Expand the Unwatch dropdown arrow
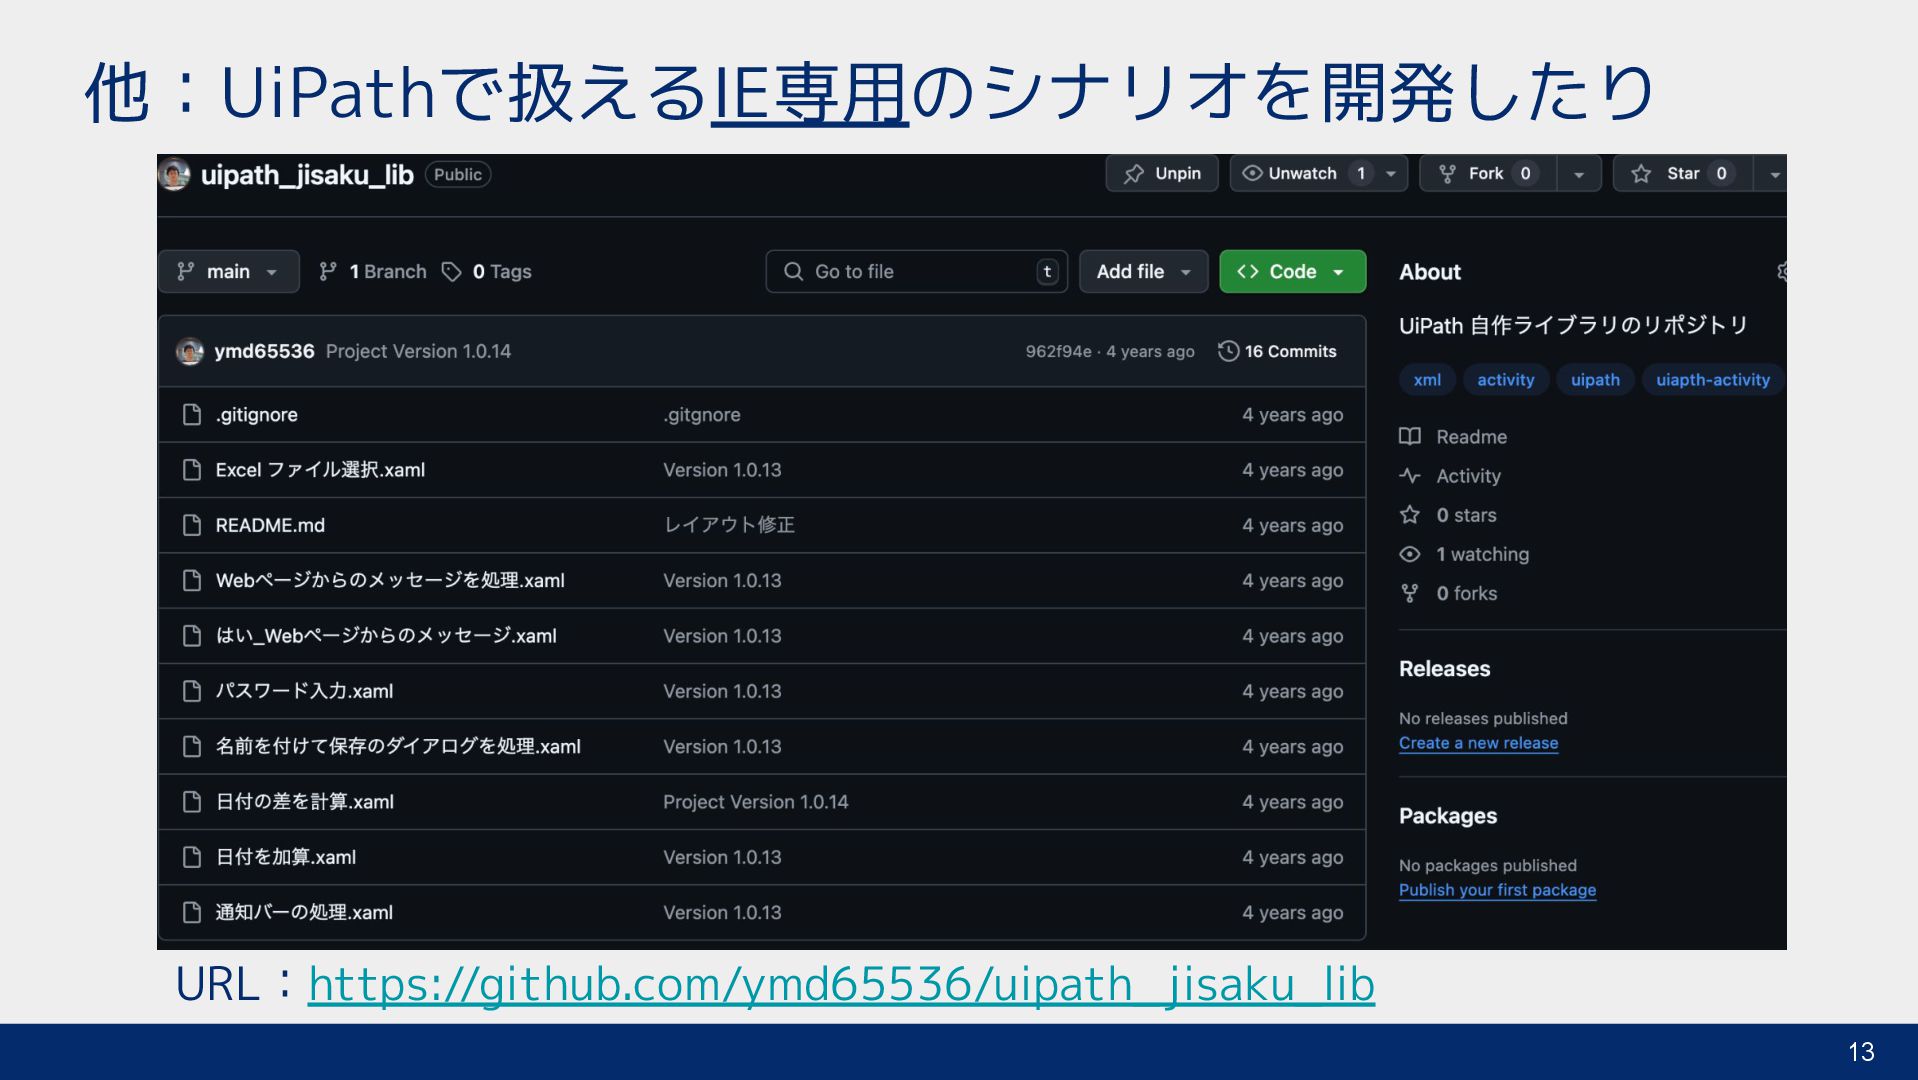This screenshot has height=1080, width=1918. 1391,174
